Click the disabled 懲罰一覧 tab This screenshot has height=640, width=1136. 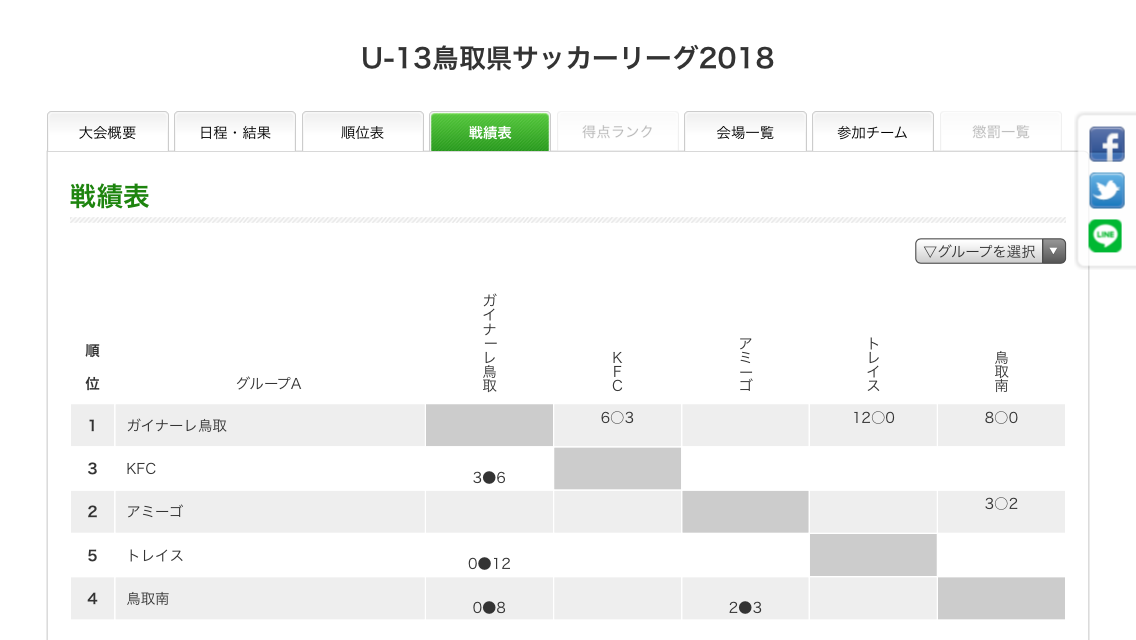coord(1000,132)
